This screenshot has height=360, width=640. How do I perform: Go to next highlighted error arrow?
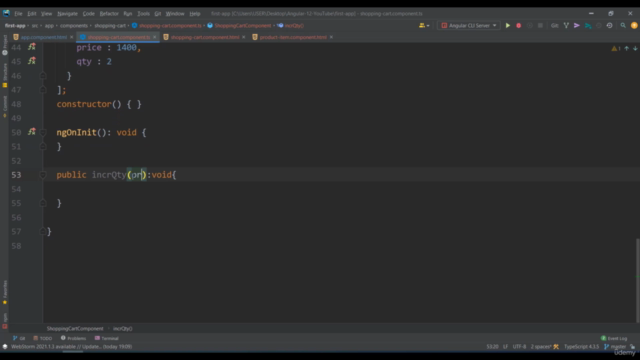(x=635, y=48)
